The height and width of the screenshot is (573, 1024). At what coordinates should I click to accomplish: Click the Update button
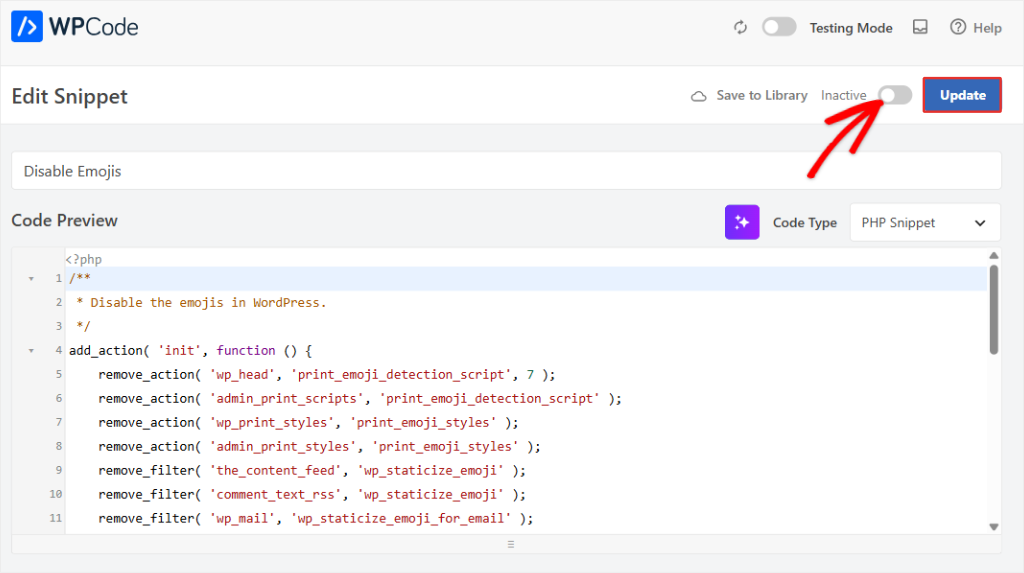tap(962, 95)
